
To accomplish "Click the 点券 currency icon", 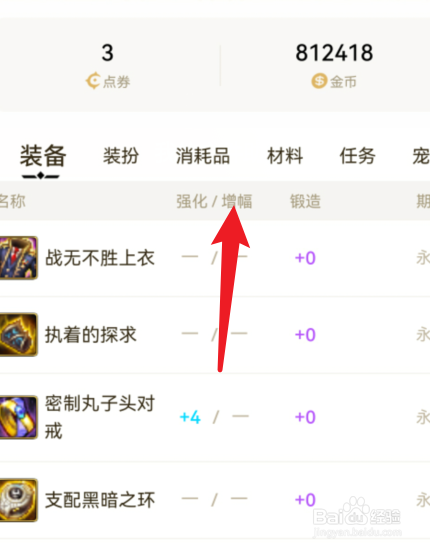I will coord(93,81).
